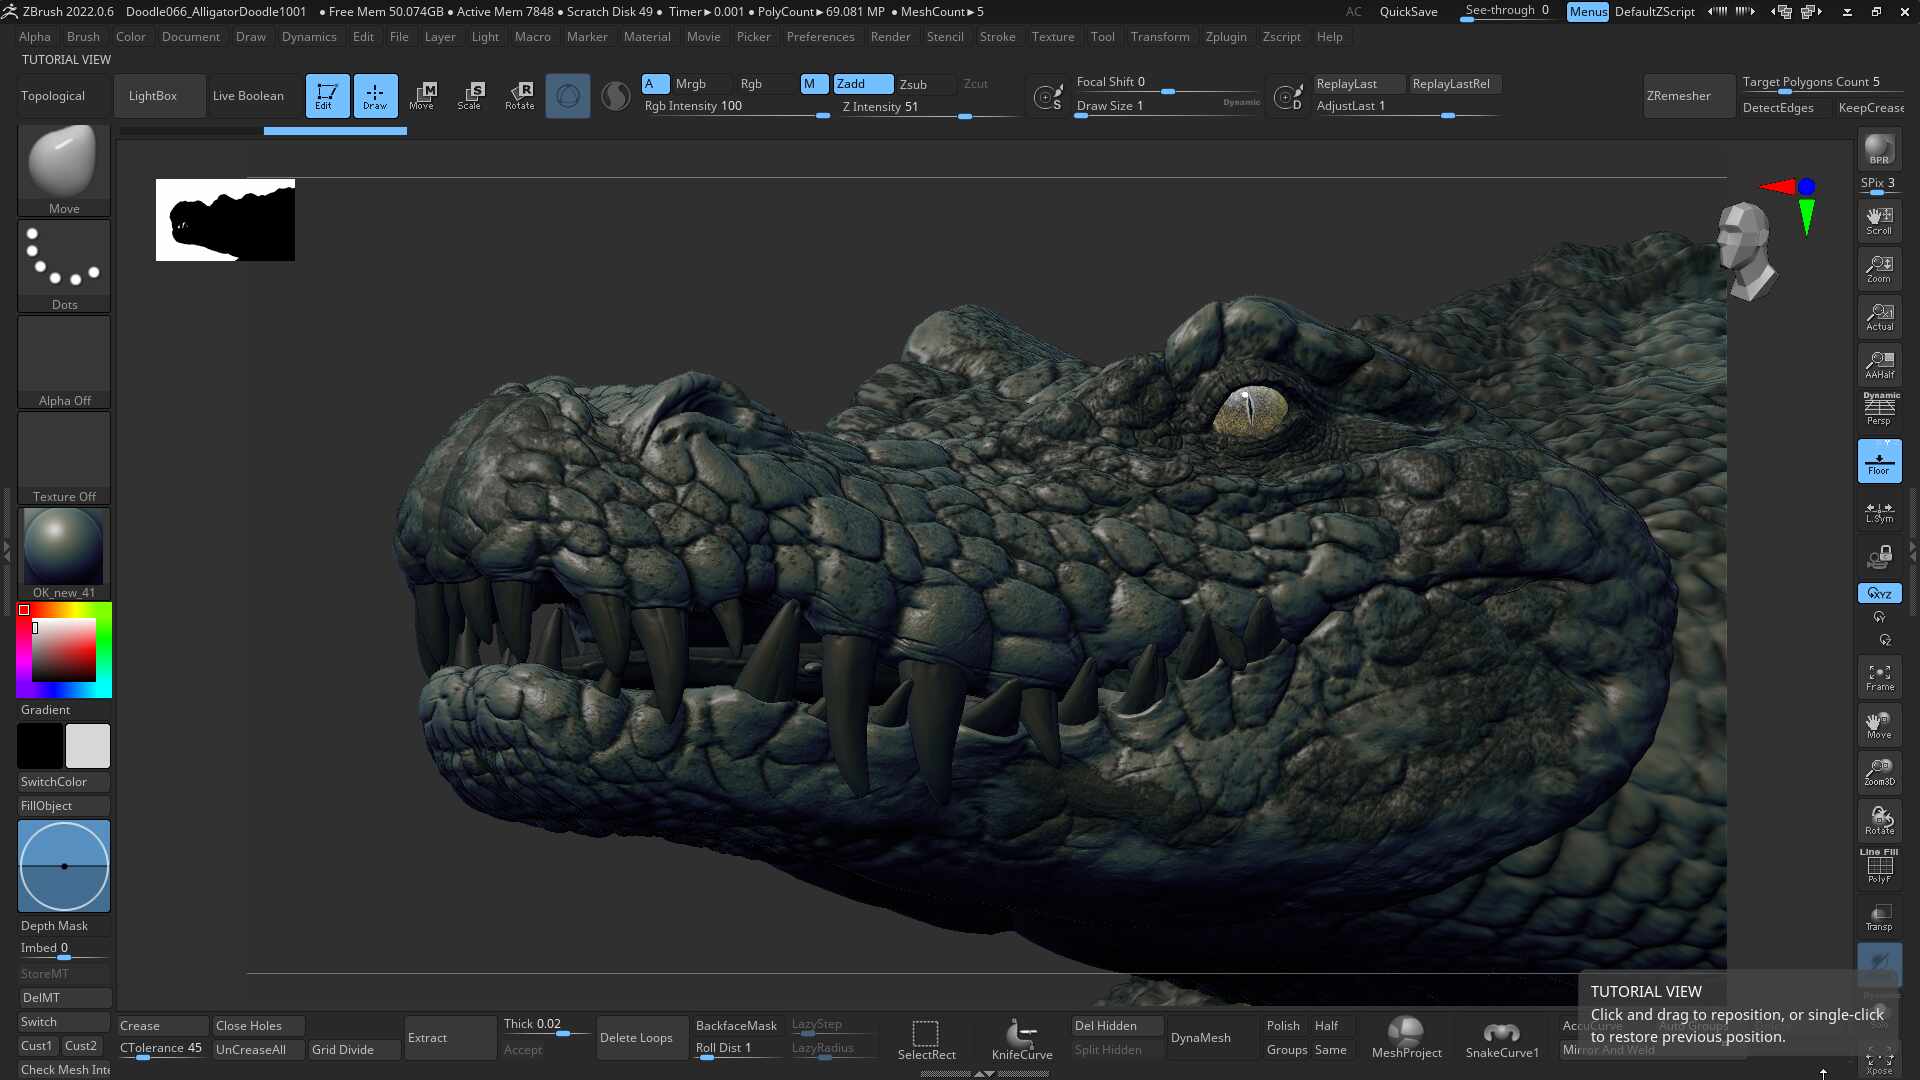This screenshot has height=1080, width=1920.
Task: Adjust the Draw Size slider
Action: tap(1168, 107)
